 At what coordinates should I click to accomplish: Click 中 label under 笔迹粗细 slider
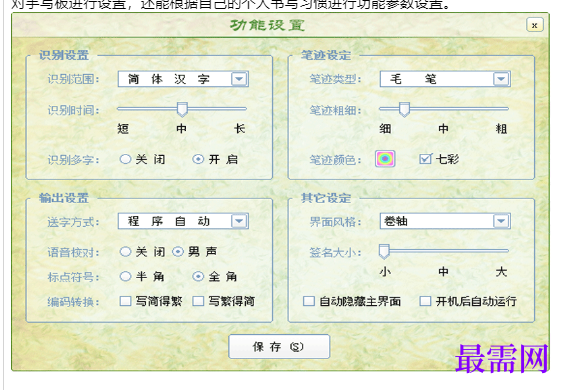[x=443, y=128]
